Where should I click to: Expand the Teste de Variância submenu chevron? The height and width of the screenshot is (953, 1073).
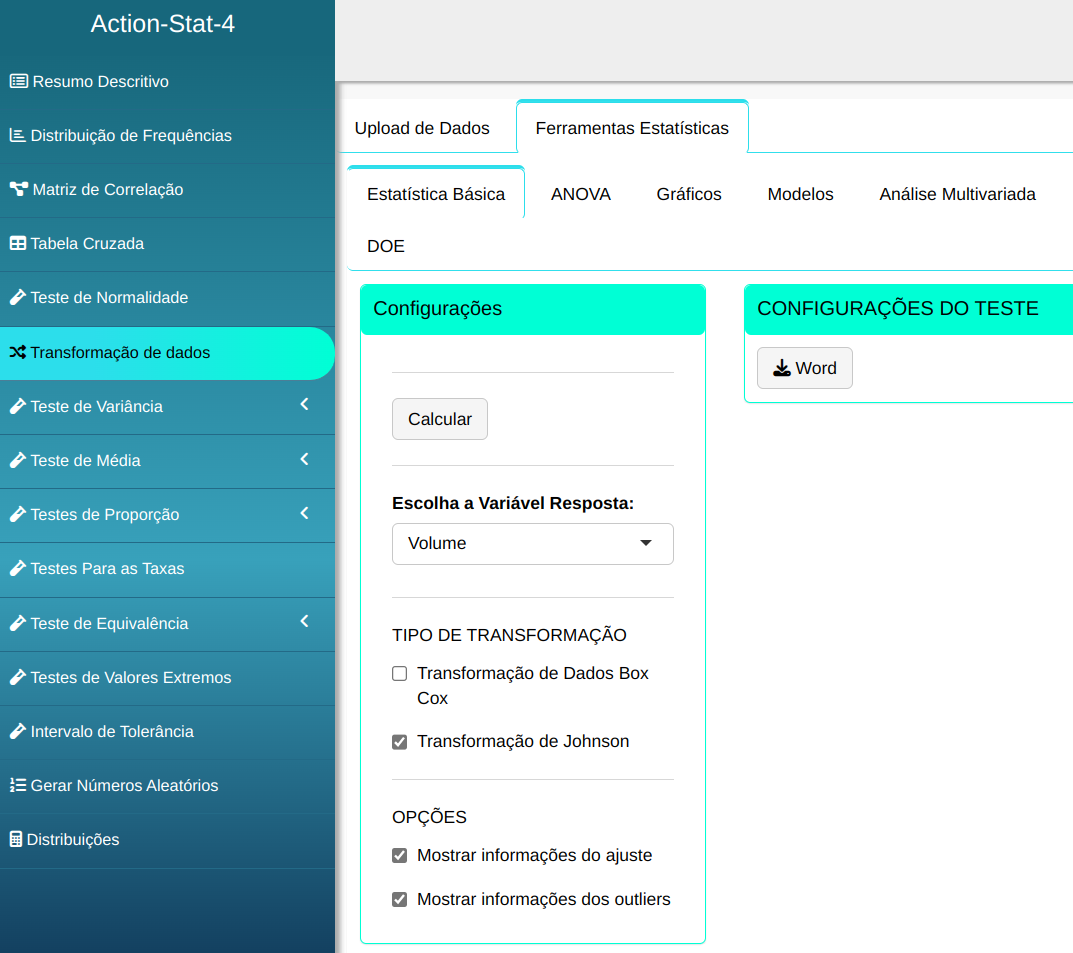(305, 405)
